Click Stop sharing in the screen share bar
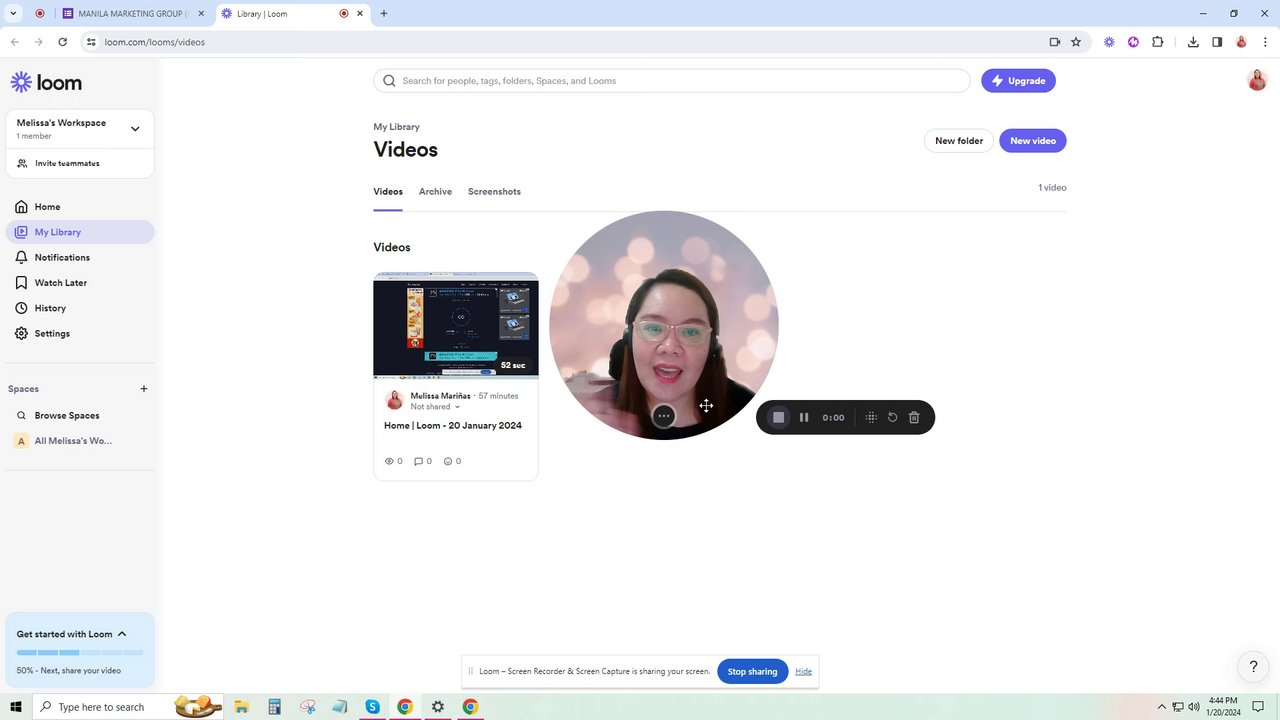 pyautogui.click(x=752, y=672)
